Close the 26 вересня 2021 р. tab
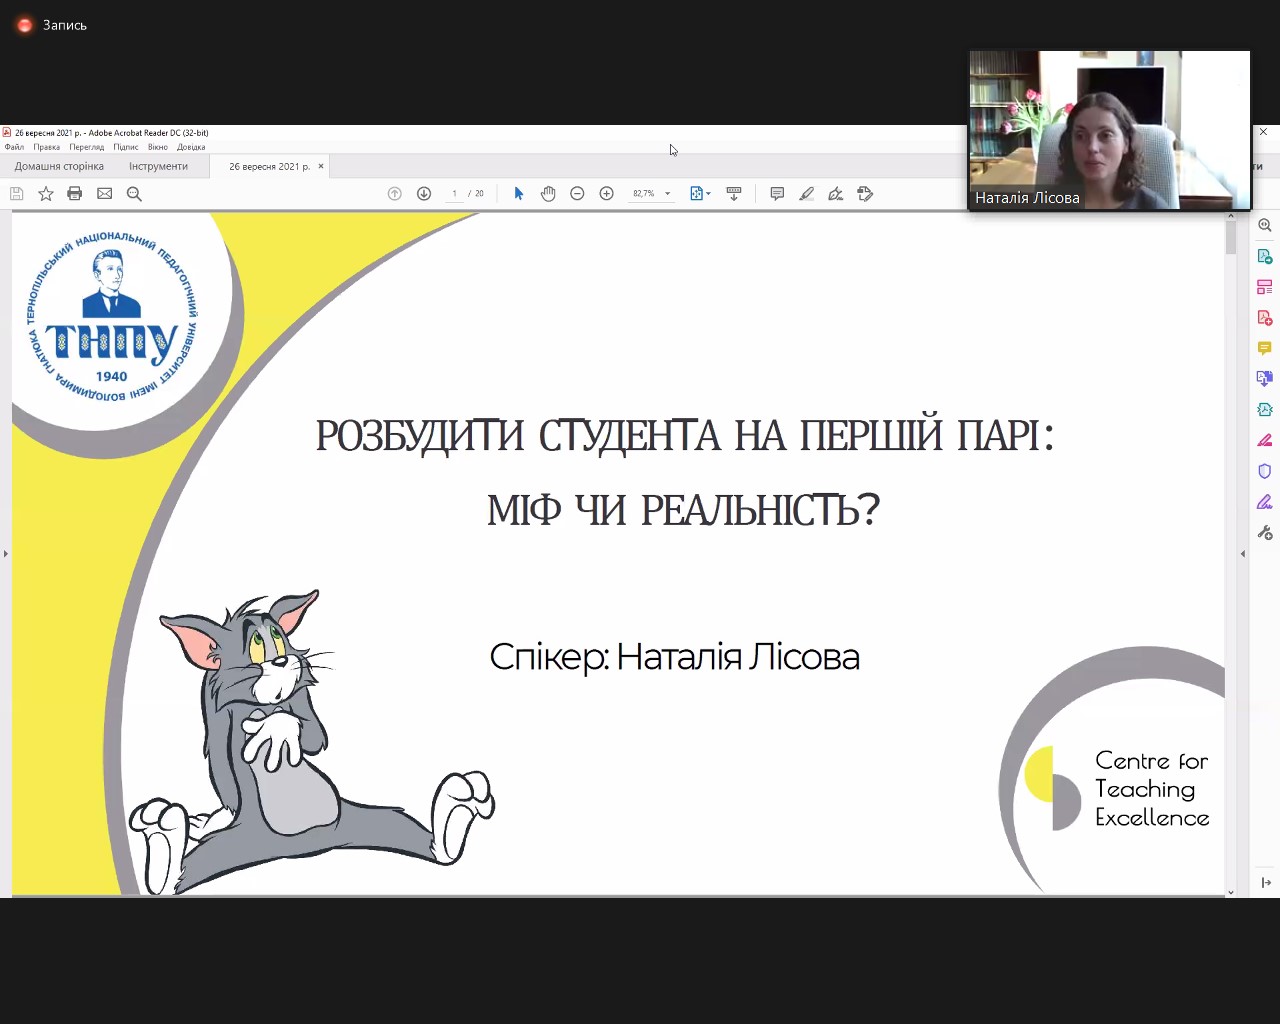Image resolution: width=1280 pixels, height=1024 pixels. (x=321, y=166)
